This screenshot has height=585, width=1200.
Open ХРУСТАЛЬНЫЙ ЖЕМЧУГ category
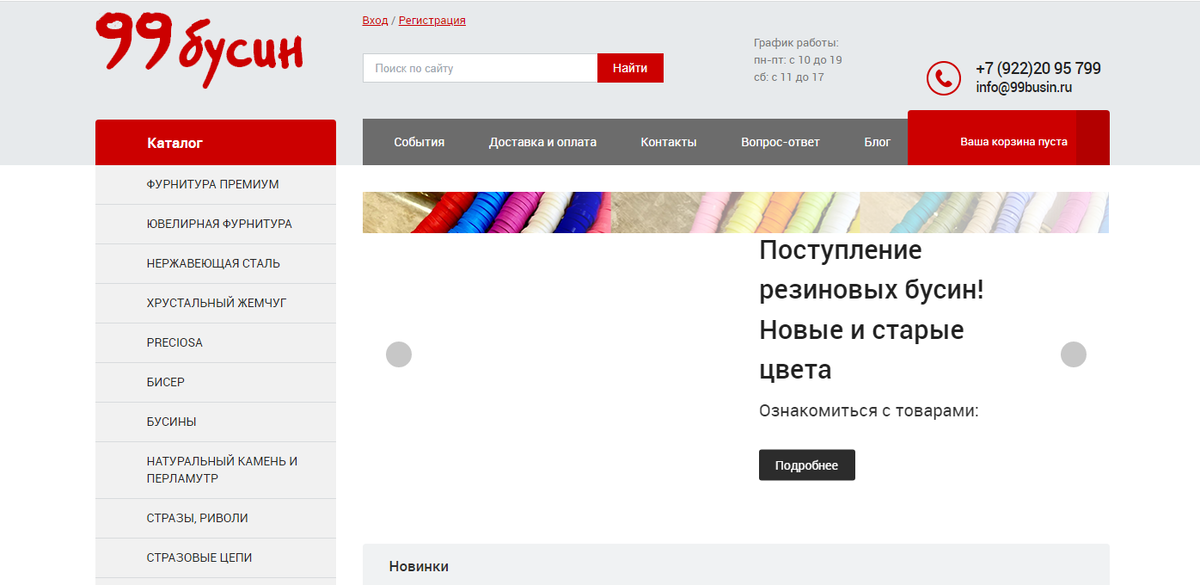(x=215, y=303)
